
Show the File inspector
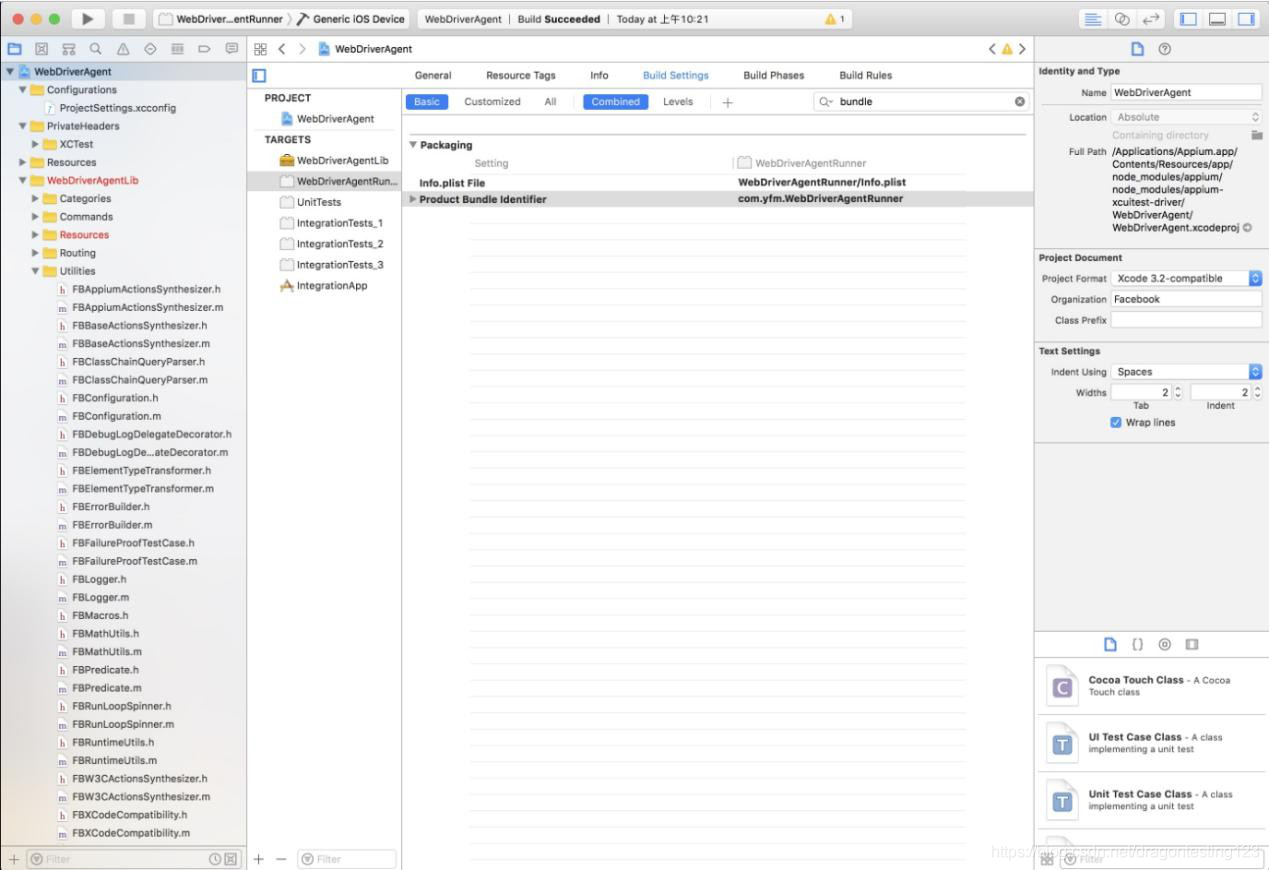1137,49
